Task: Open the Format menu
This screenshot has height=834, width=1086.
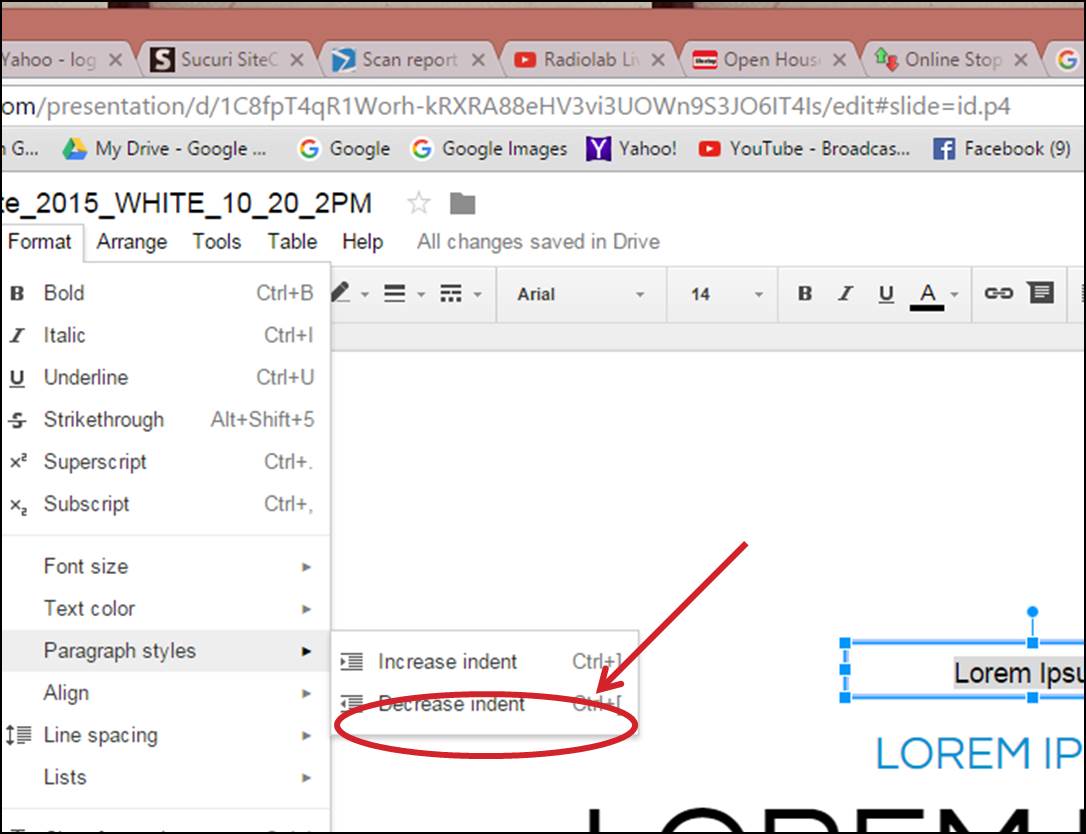Action: tap(39, 242)
